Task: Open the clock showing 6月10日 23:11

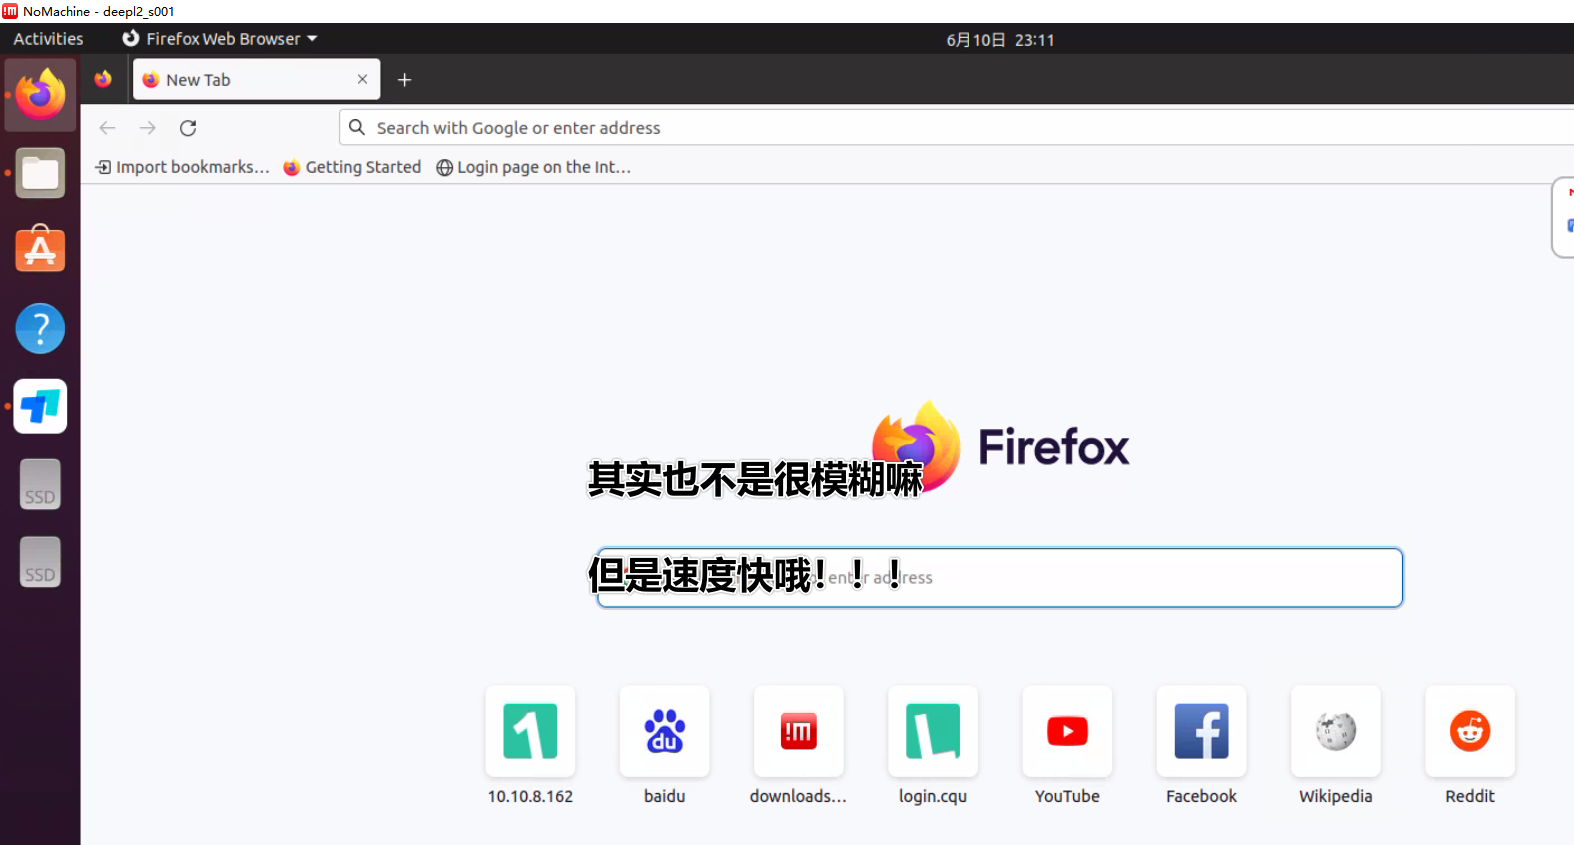Action: (x=1000, y=40)
